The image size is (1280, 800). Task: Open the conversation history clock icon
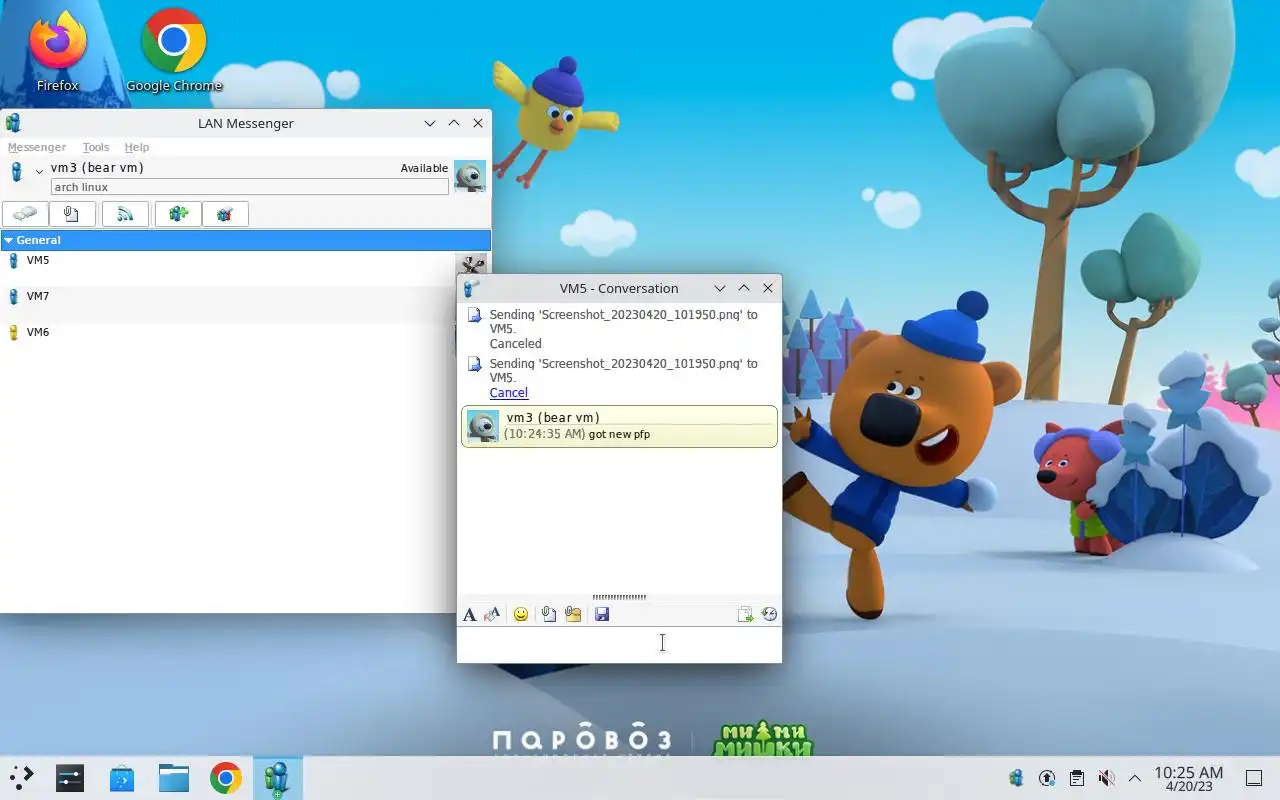[769, 614]
